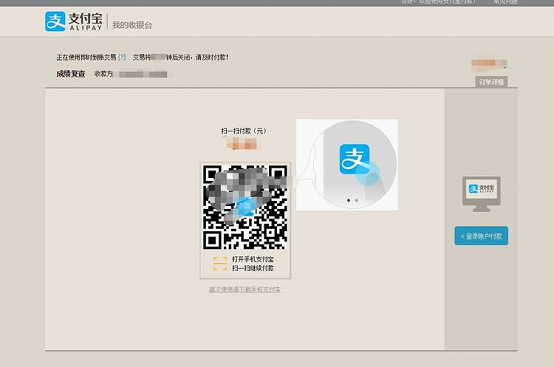Click the blurred payment amount above the QR code

pyautogui.click(x=242, y=144)
